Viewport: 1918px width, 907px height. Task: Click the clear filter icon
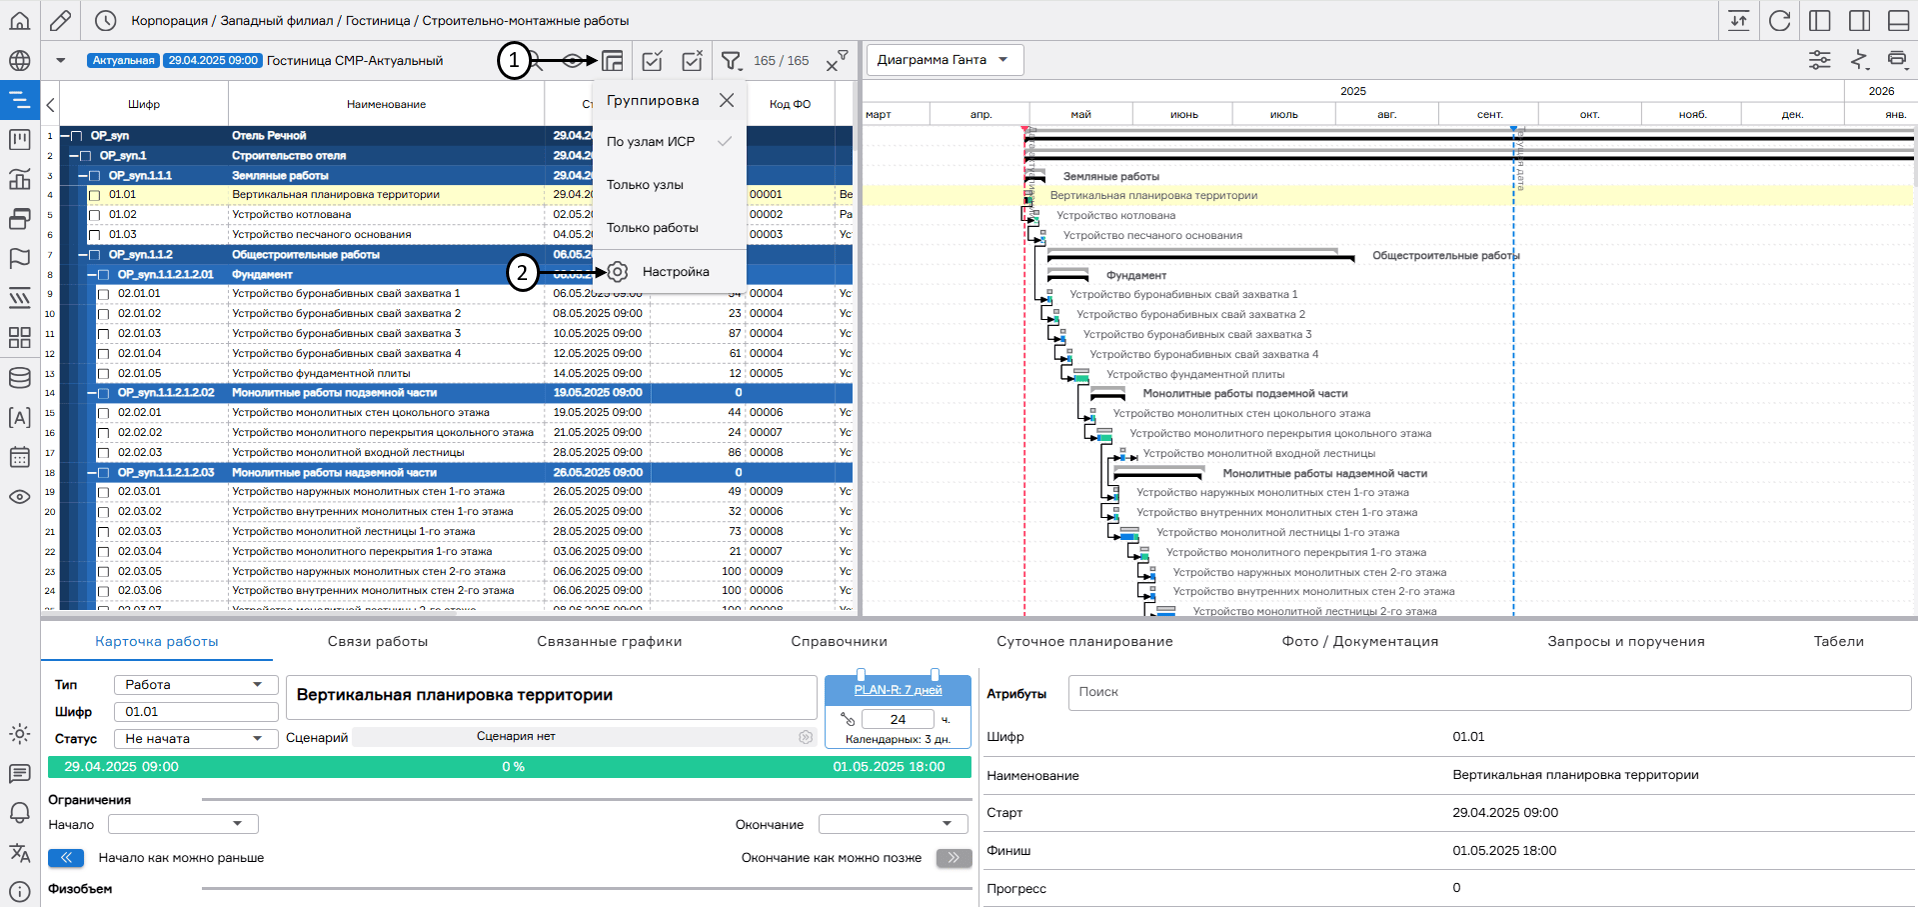tap(836, 62)
